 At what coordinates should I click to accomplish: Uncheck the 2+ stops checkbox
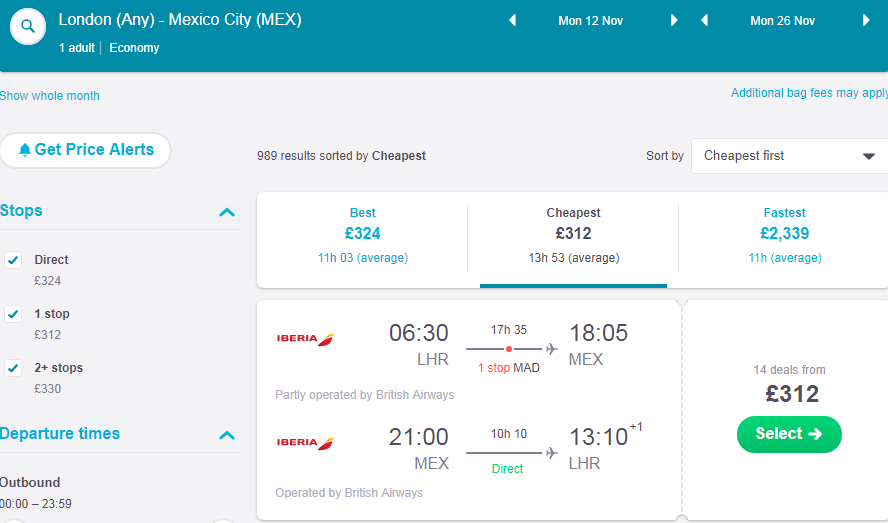[13, 368]
